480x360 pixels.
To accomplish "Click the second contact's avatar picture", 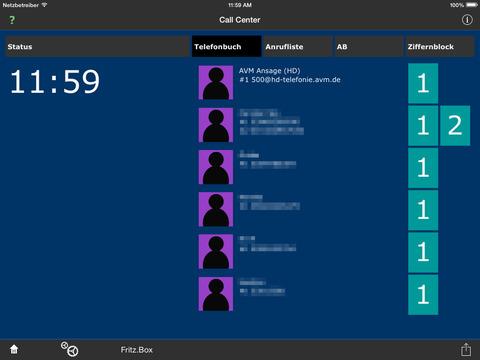I will 216,125.
